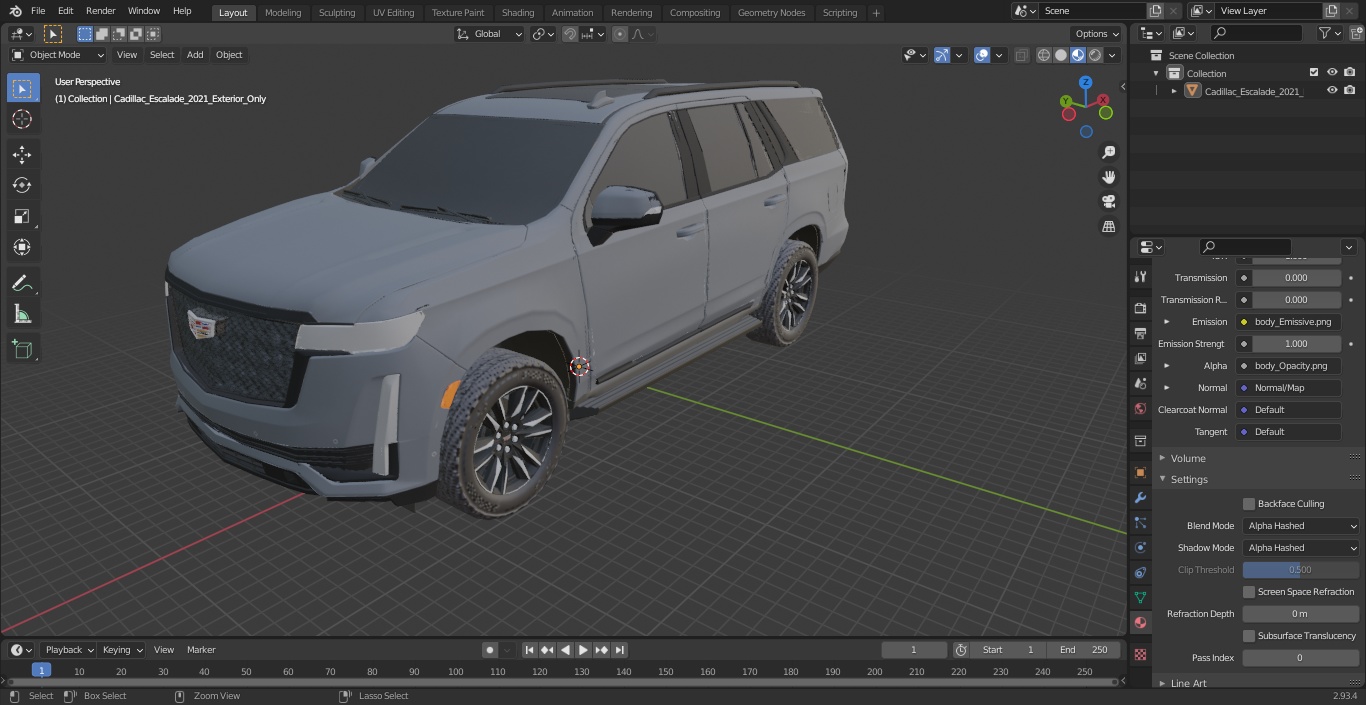Open the File menu
The height and width of the screenshot is (705, 1366).
38,11
